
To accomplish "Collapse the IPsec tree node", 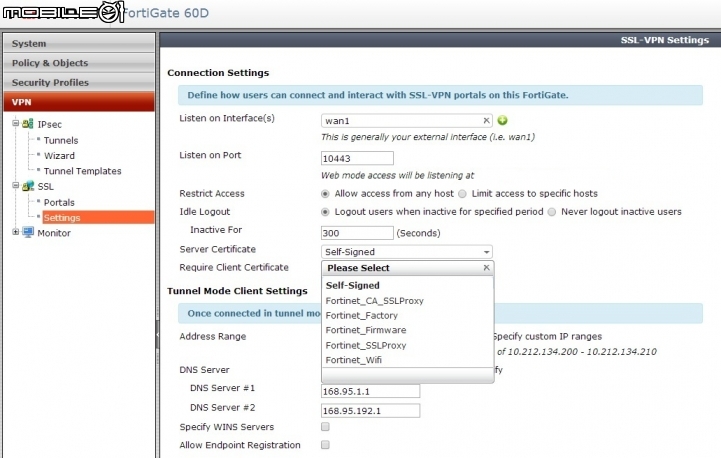I will pyautogui.click(x=16, y=123).
